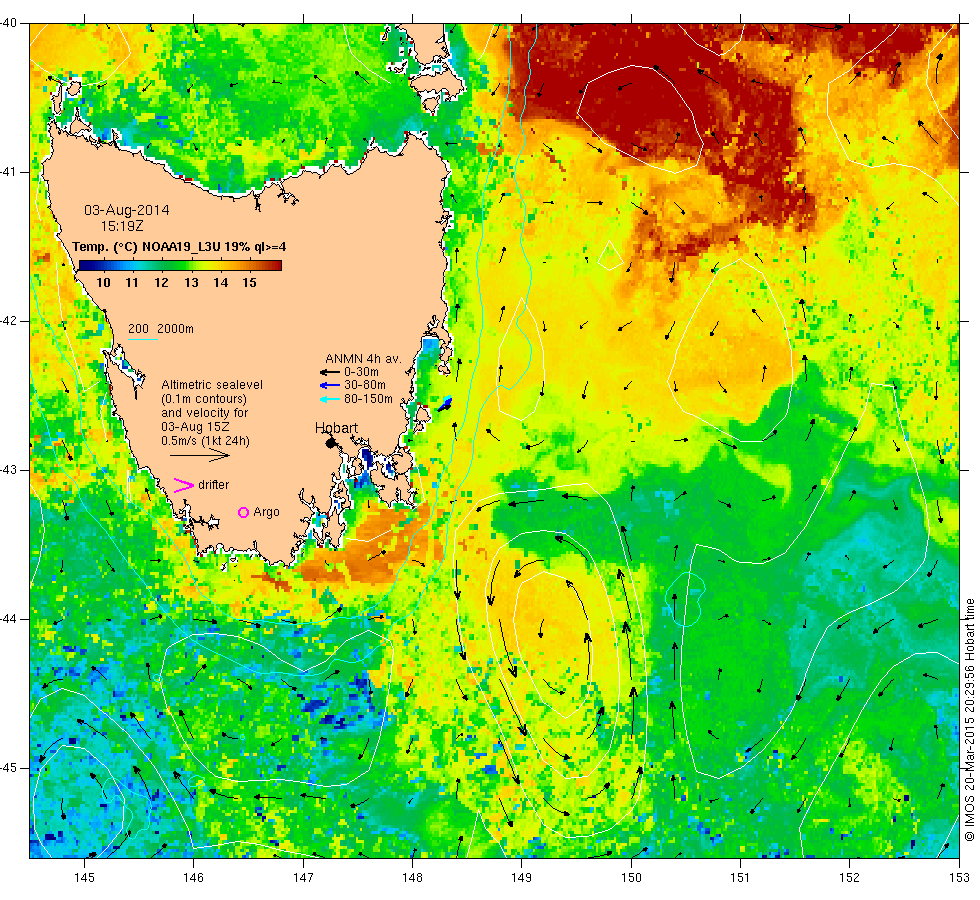This screenshot has width=980, height=900.
Task: Click the "(0.1m contours)" text
Action: (x=204, y=399)
